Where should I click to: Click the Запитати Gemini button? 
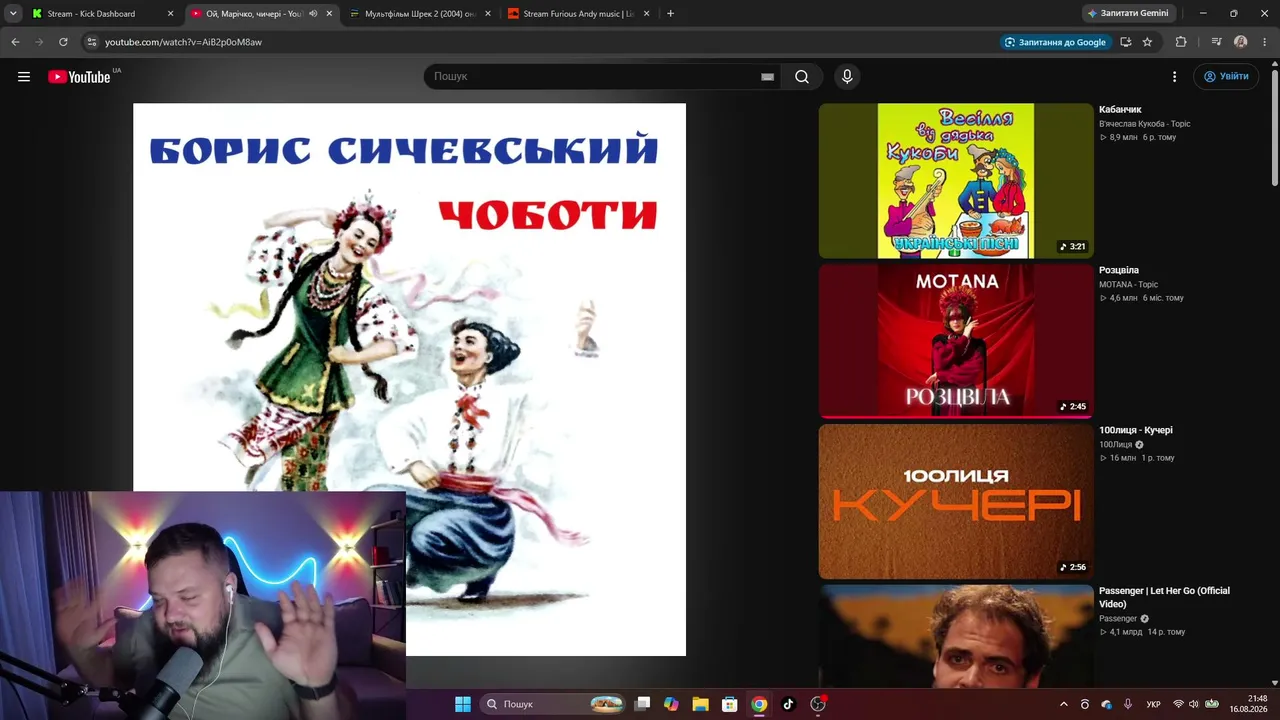click(1127, 14)
